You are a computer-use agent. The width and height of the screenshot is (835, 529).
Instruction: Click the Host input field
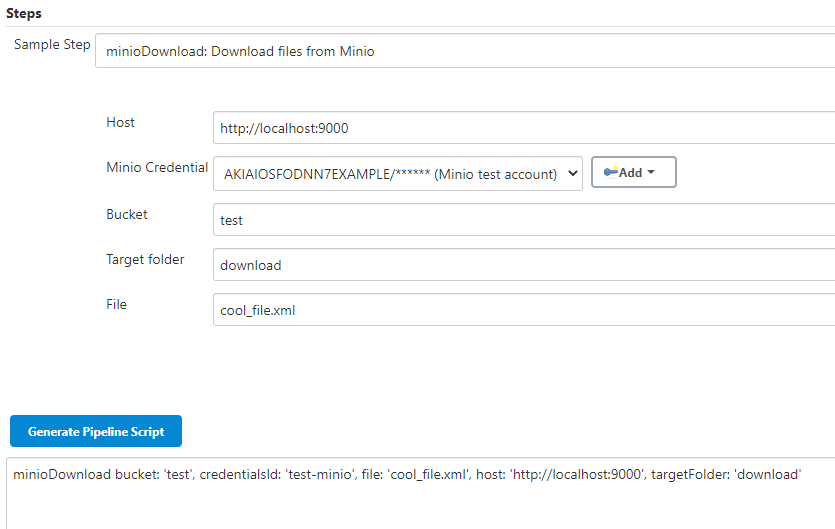coord(524,128)
